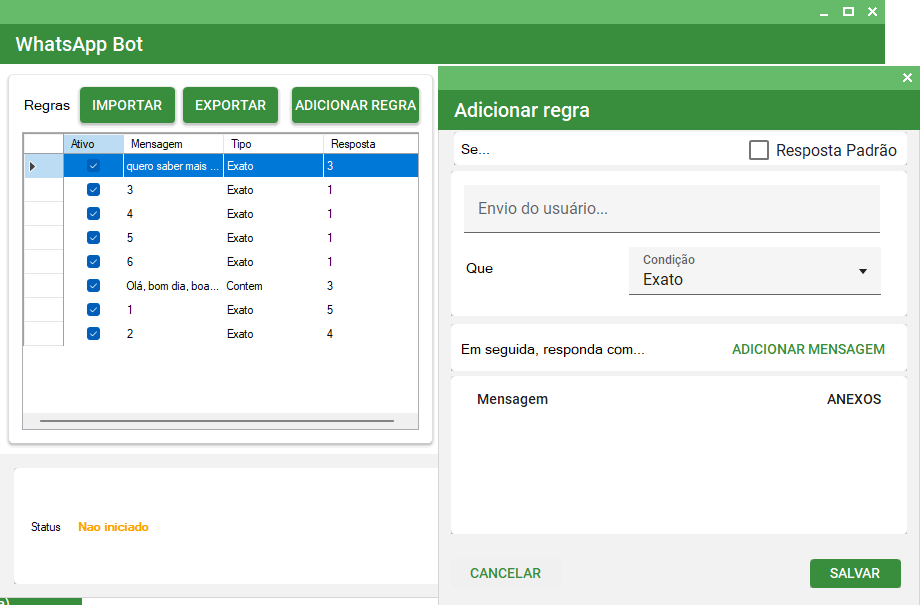Click the Tipo column header

(271, 144)
